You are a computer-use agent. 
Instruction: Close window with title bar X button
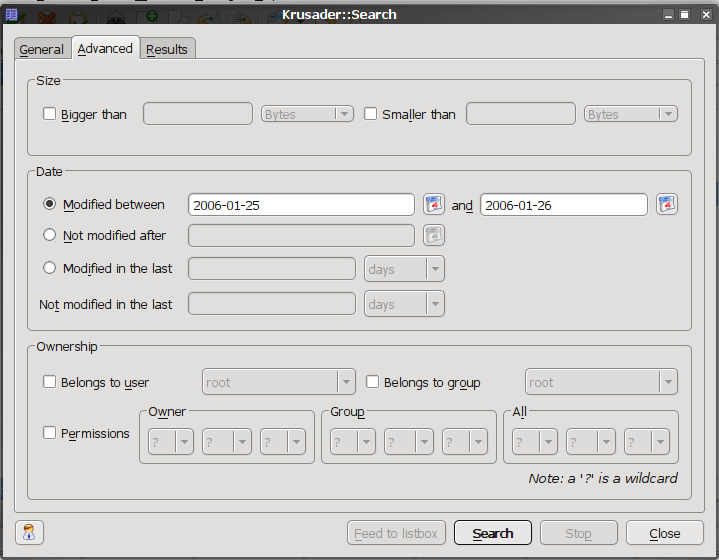(x=706, y=15)
